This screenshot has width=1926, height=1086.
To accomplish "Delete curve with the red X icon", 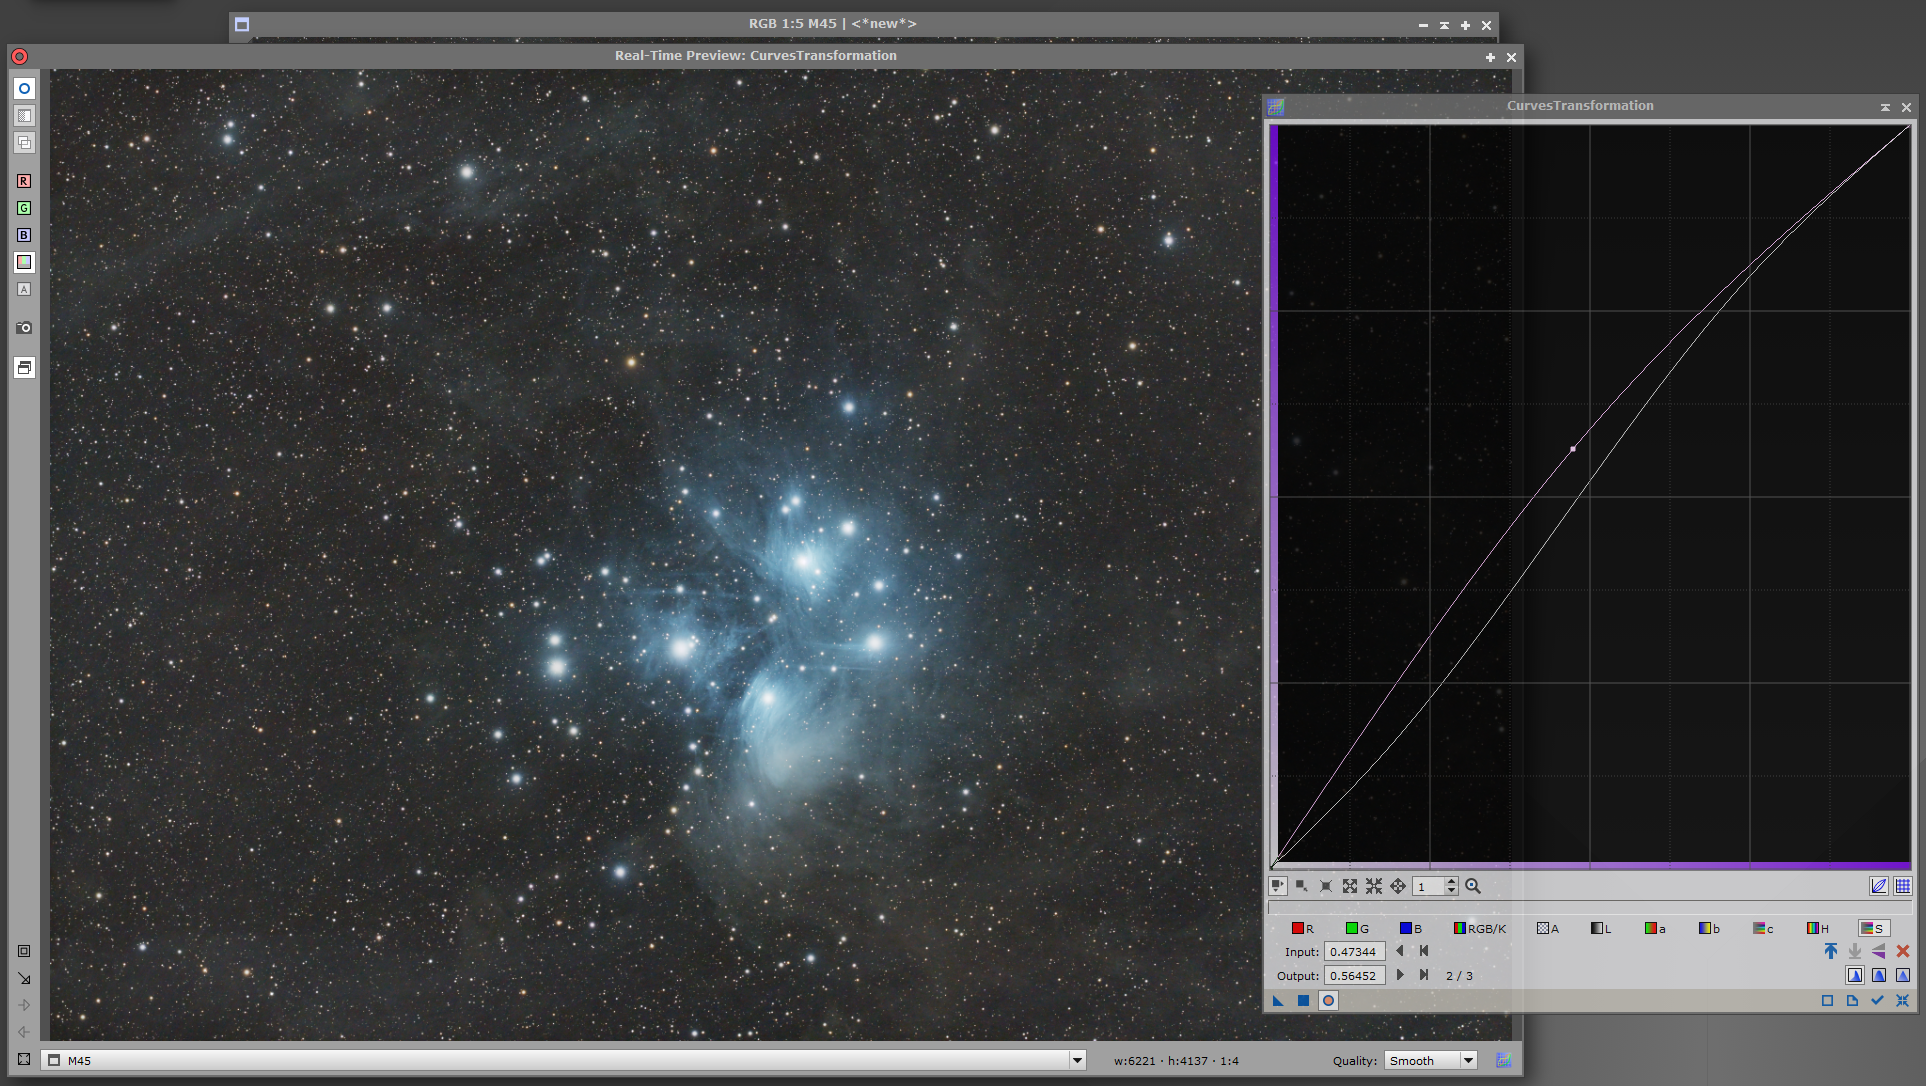I will [1903, 951].
